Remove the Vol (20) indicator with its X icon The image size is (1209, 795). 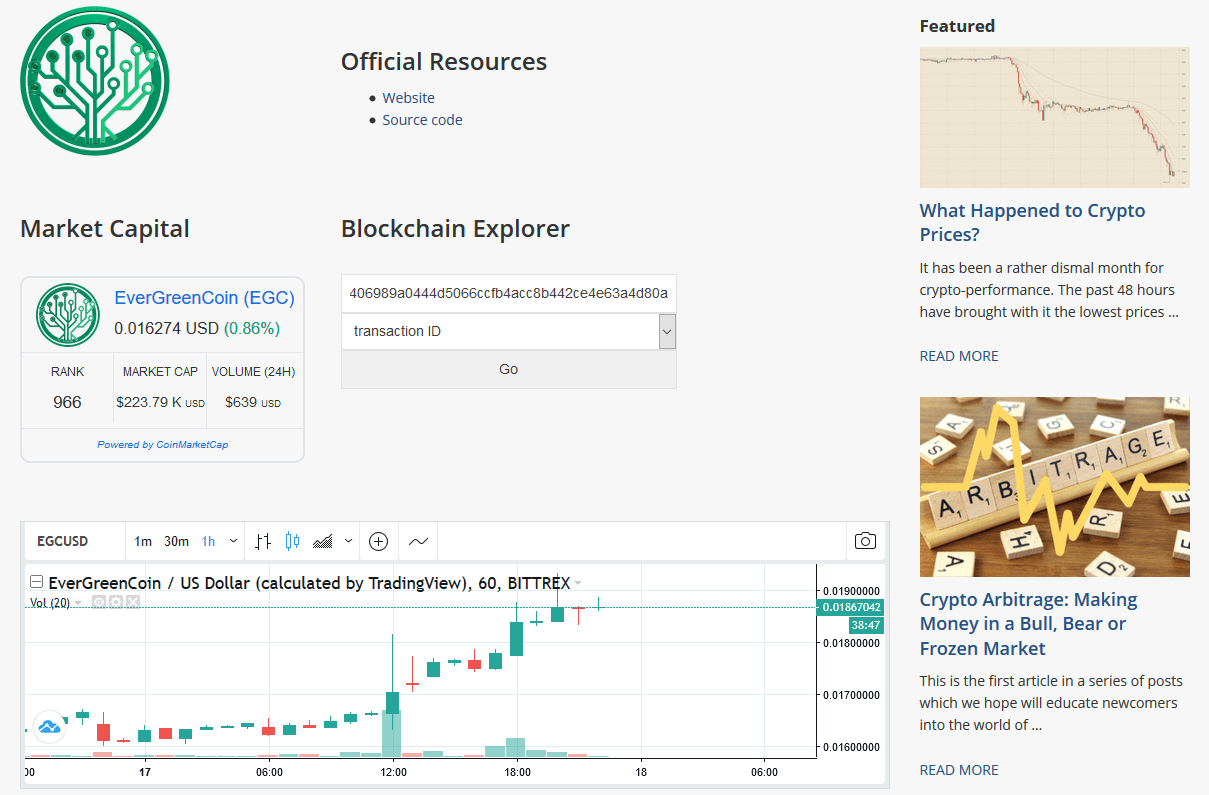point(133,602)
